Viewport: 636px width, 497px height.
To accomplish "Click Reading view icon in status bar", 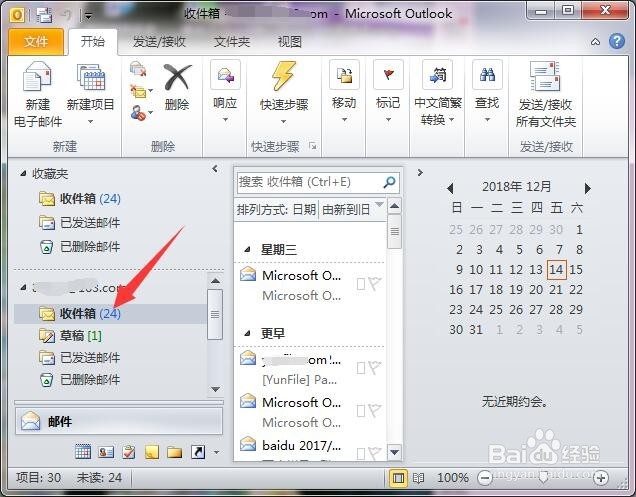I will click(419, 478).
